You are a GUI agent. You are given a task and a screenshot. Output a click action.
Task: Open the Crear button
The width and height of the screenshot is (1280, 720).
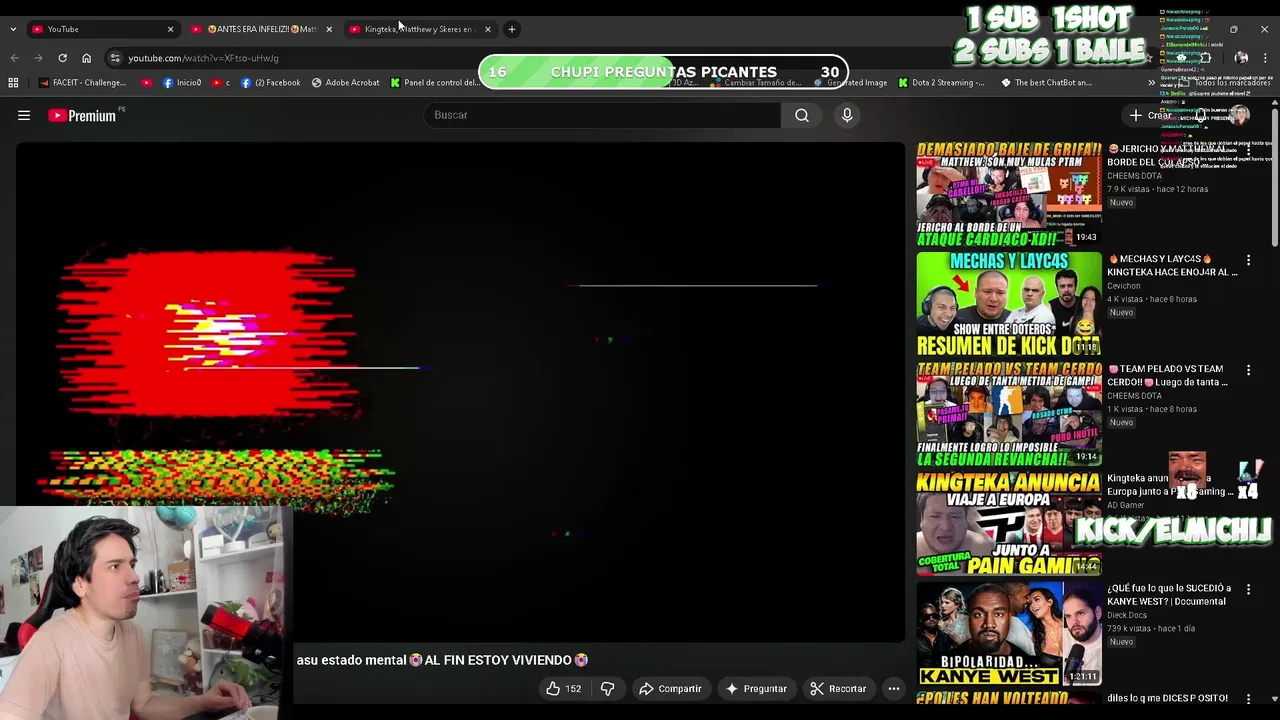click(1150, 115)
